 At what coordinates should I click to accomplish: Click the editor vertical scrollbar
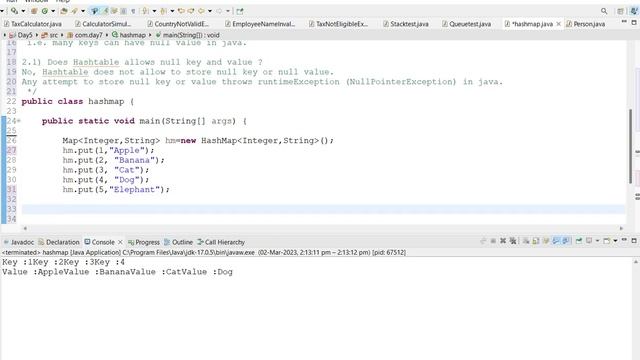(631, 147)
